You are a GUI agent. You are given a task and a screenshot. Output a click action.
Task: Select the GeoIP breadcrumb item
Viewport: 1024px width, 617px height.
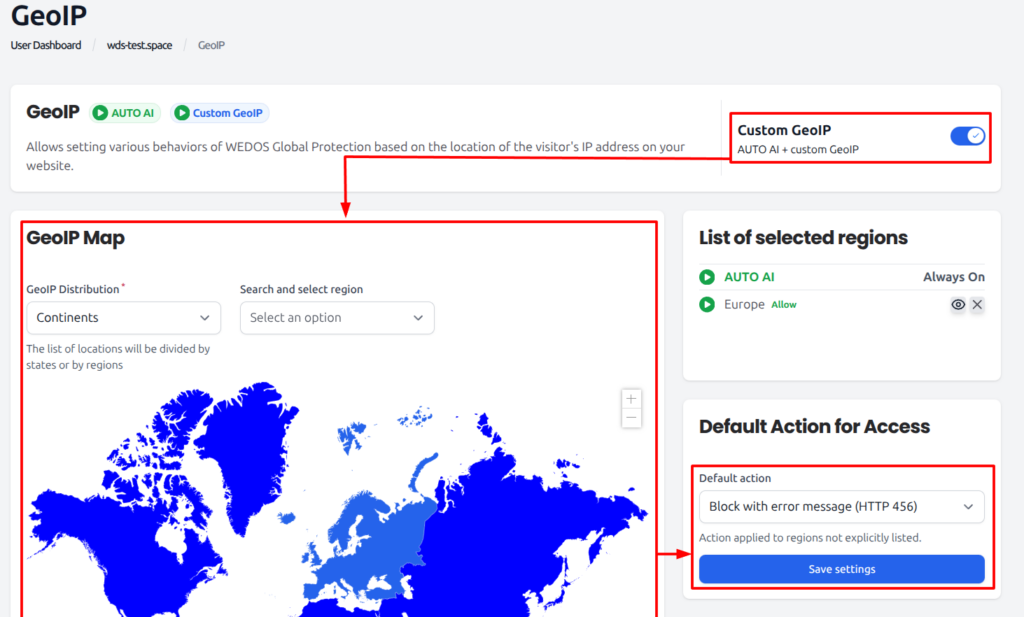click(211, 44)
